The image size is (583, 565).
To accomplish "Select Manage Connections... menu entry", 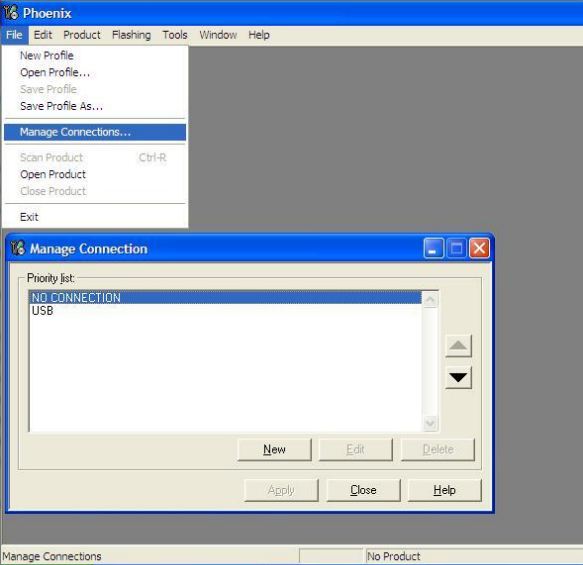I will tap(95, 132).
